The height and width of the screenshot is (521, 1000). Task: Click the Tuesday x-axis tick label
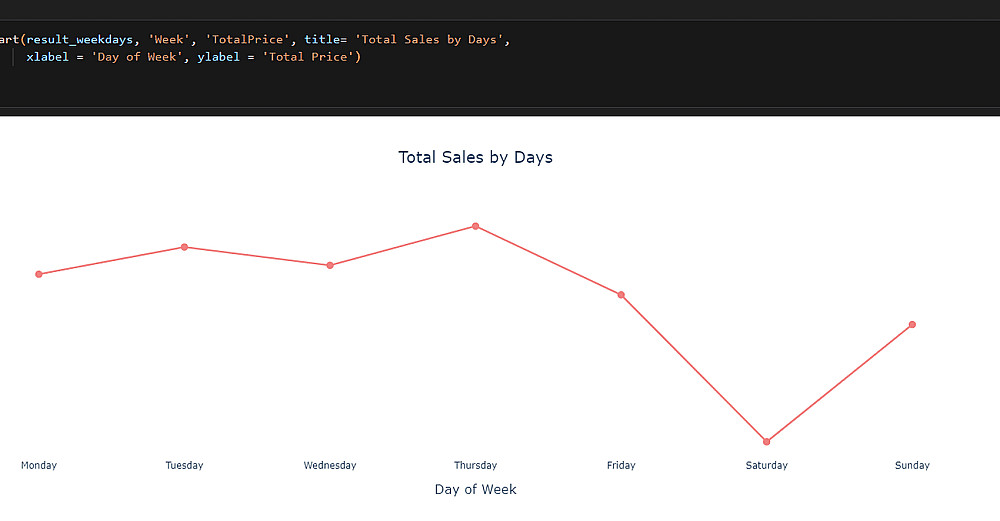click(x=185, y=465)
